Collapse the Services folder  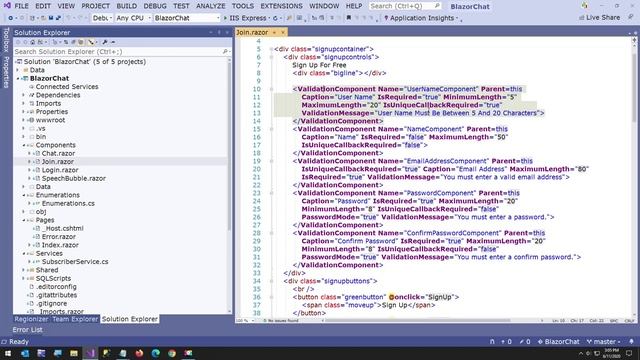coord(24,253)
